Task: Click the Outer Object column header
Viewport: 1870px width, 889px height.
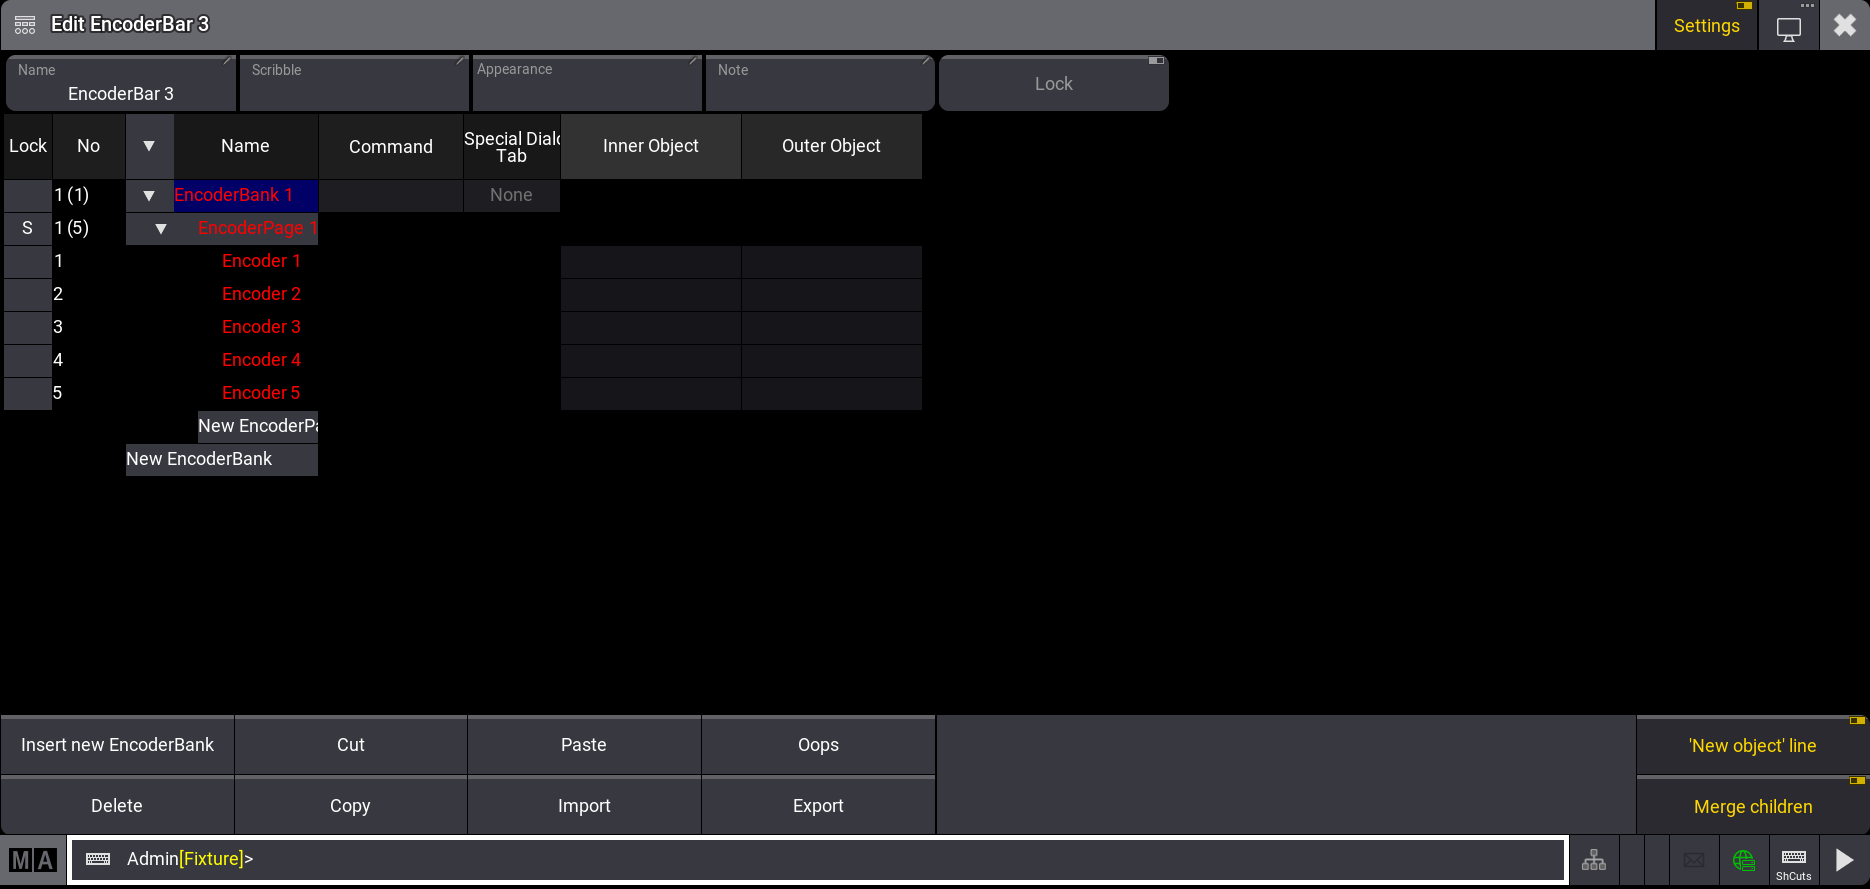Action: click(x=831, y=146)
